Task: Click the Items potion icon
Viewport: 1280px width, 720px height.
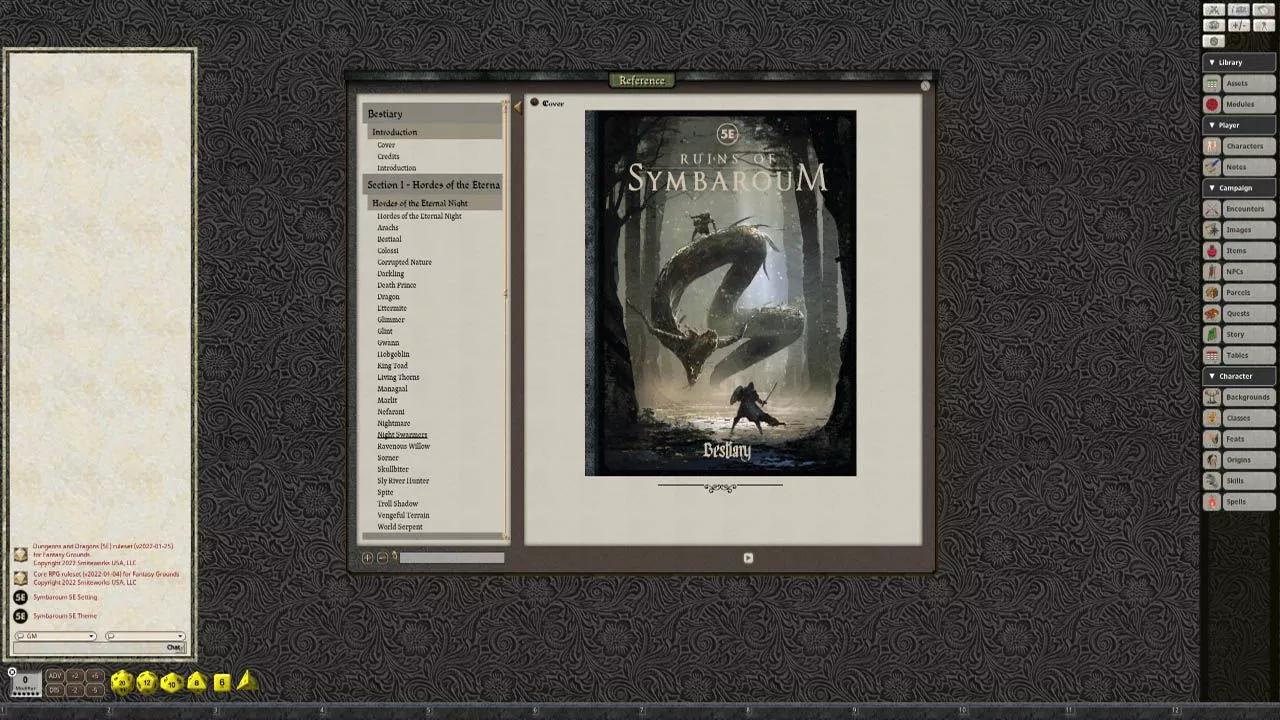Action: [1212, 251]
